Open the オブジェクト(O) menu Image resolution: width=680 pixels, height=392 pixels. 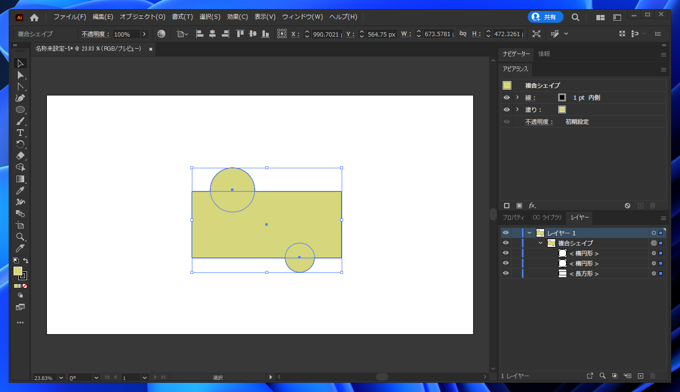(x=142, y=17)
